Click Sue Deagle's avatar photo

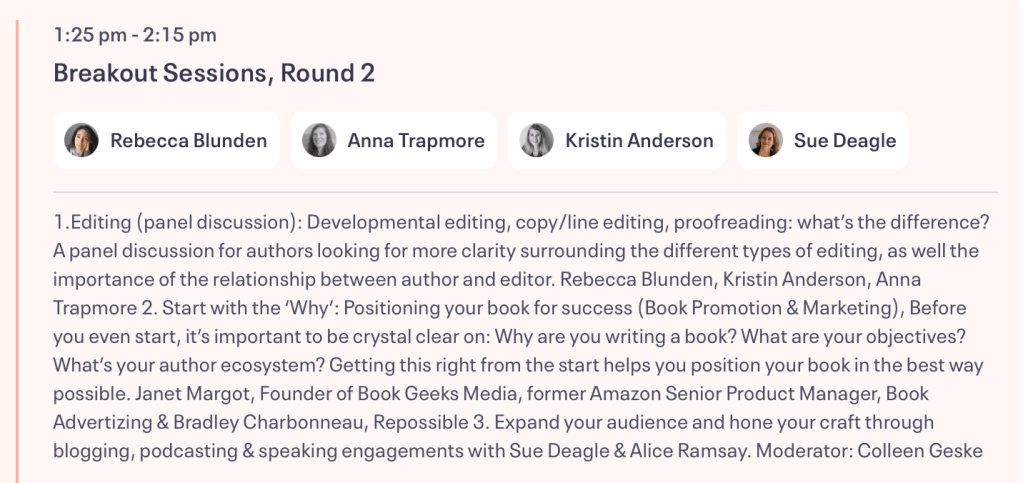click(766, 140)
